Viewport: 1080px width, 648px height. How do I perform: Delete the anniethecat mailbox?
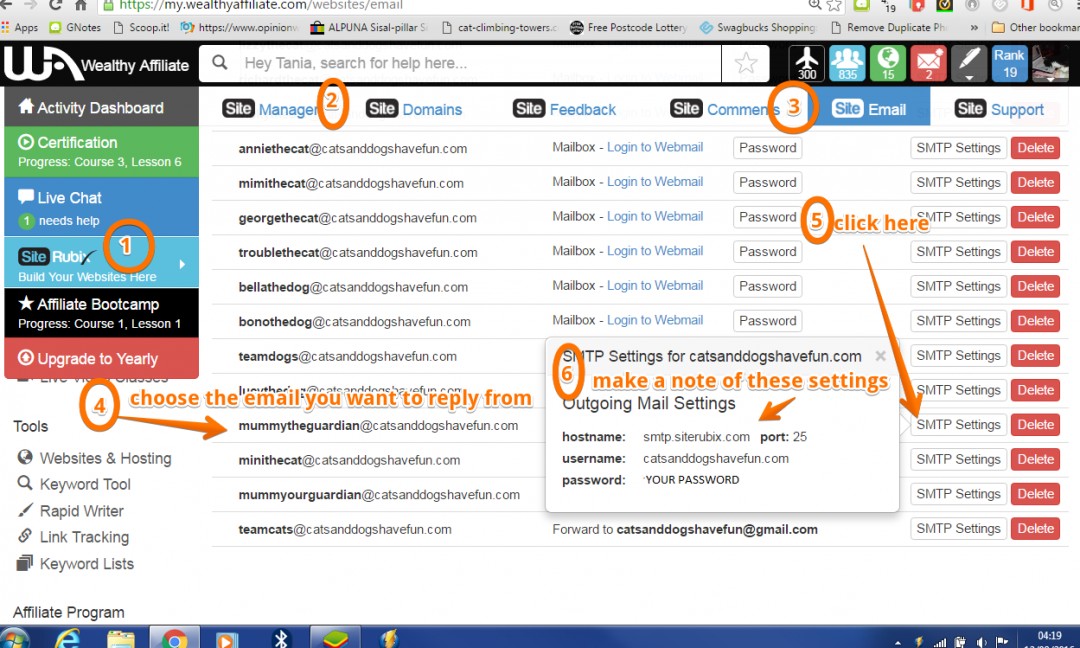tap(1035, 147)
